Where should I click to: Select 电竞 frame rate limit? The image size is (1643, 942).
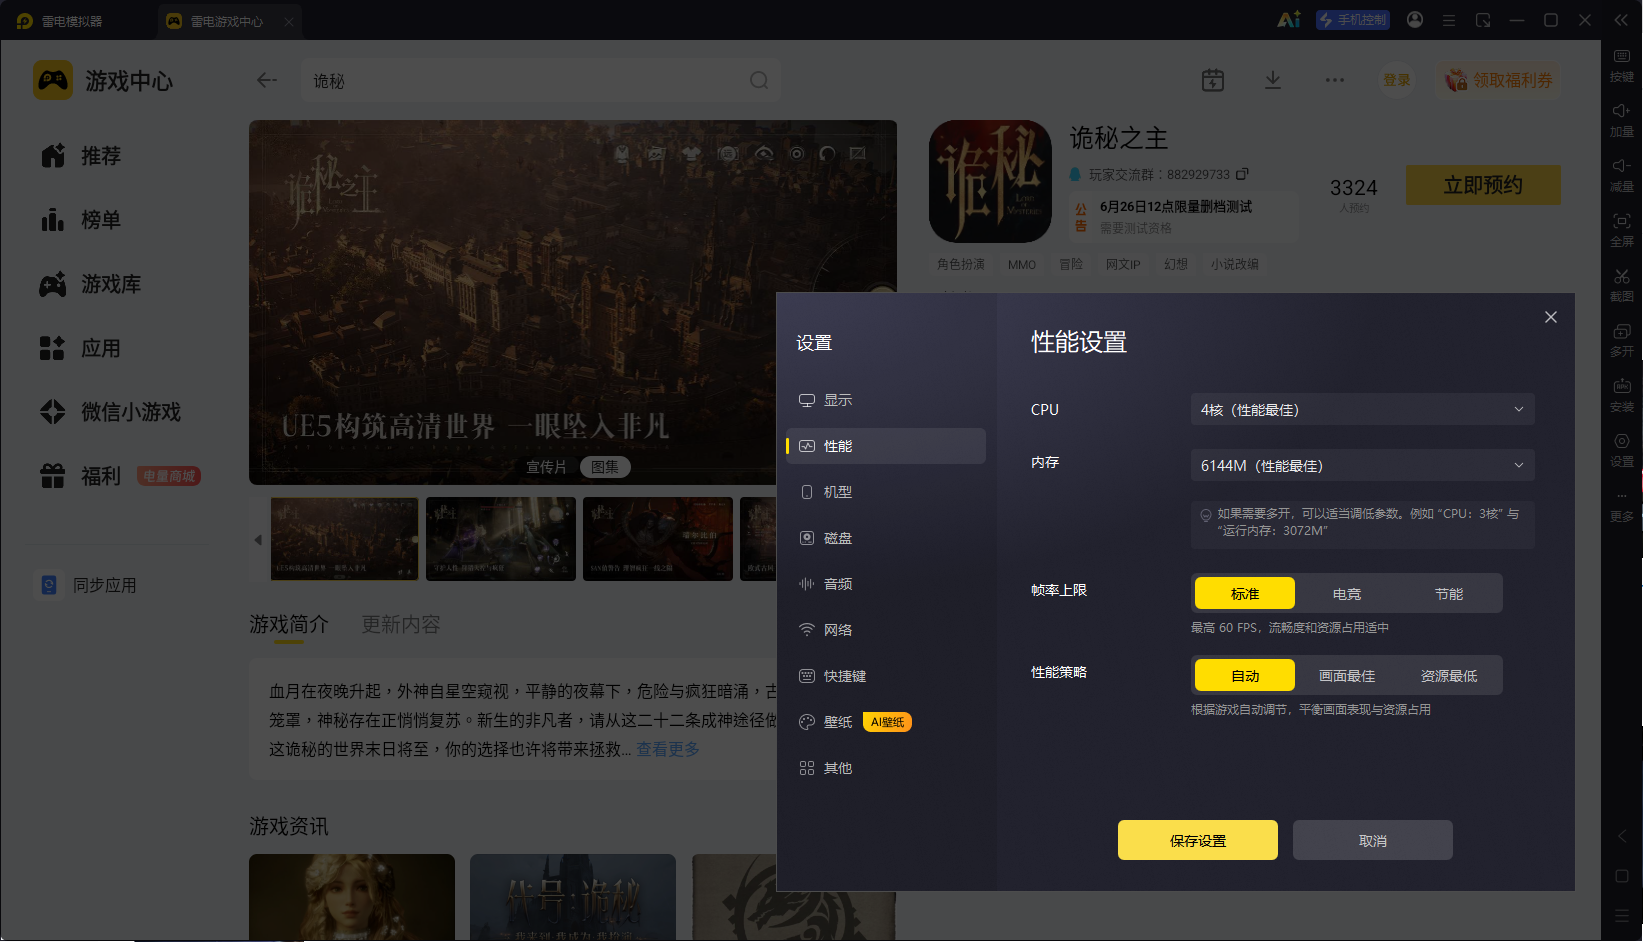click(x=1347, y=594)
